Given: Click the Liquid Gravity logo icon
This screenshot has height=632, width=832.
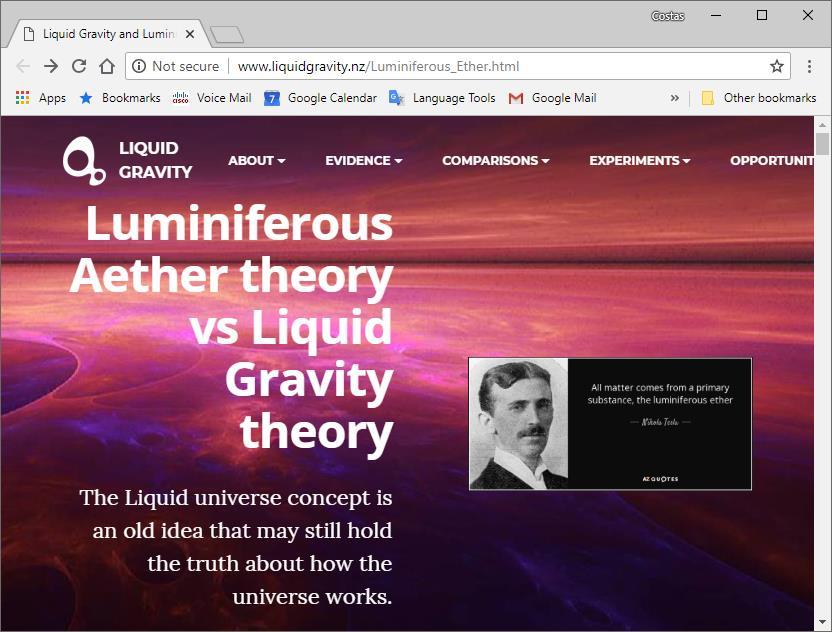Looking at the screenshot, I should [84, 161].
